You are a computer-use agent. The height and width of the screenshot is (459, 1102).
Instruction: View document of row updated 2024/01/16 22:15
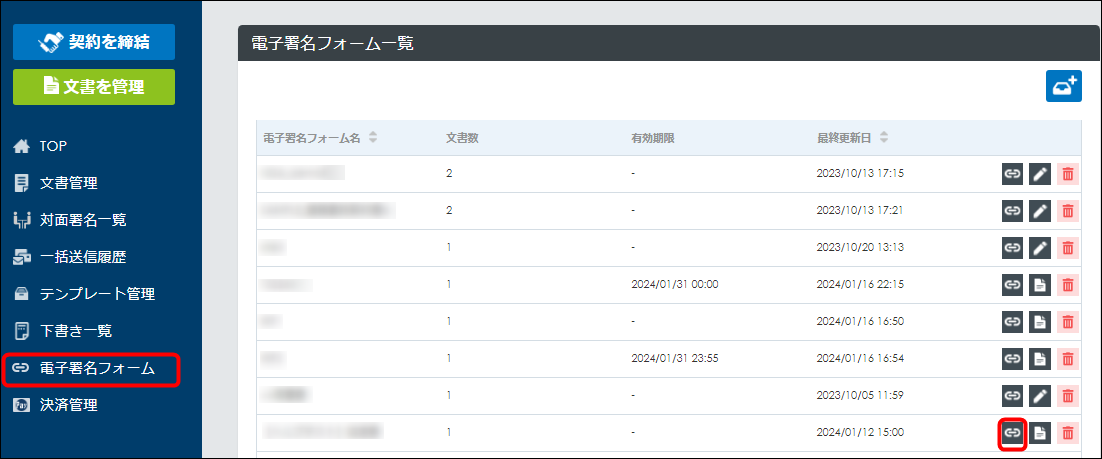(1040, 285)
